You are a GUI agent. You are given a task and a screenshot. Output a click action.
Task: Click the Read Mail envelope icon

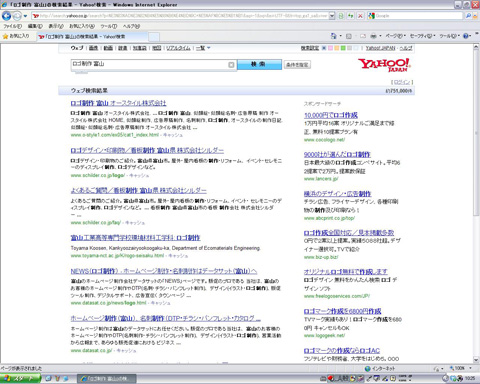(x=363, y=36)
